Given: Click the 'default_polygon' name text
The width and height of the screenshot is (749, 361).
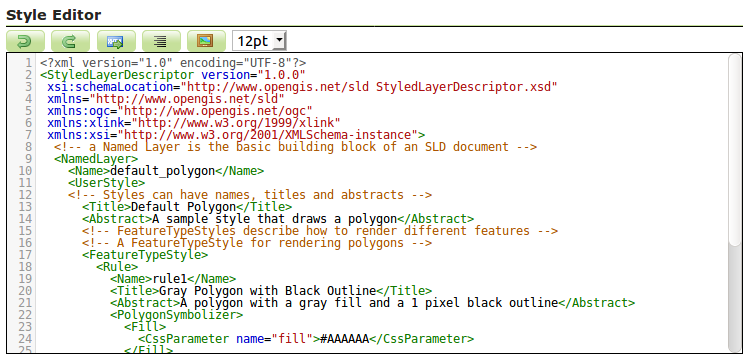Looking at the screenshot, I should [x=162, y=171].
